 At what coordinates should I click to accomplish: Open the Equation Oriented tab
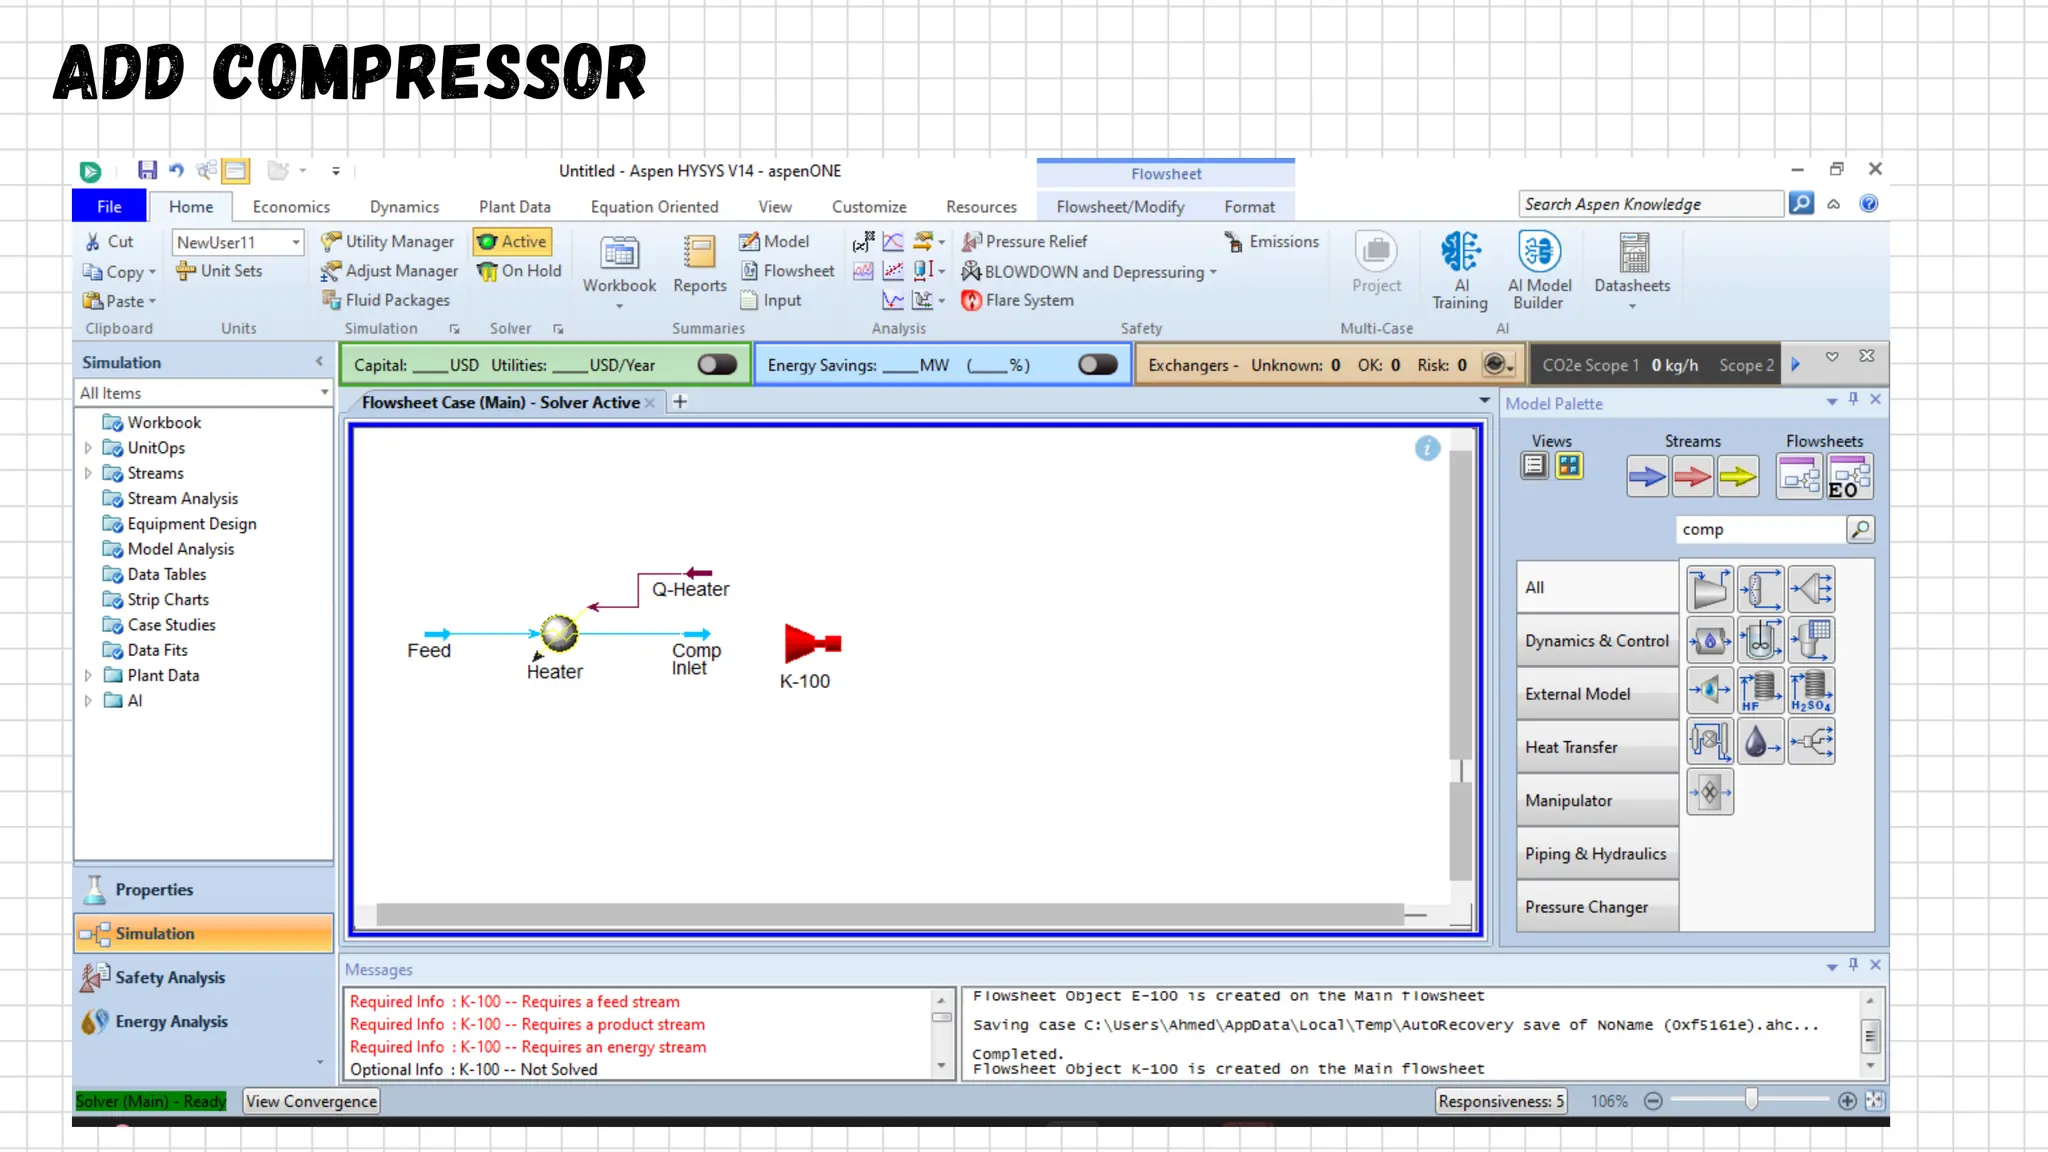click(654, 206)
